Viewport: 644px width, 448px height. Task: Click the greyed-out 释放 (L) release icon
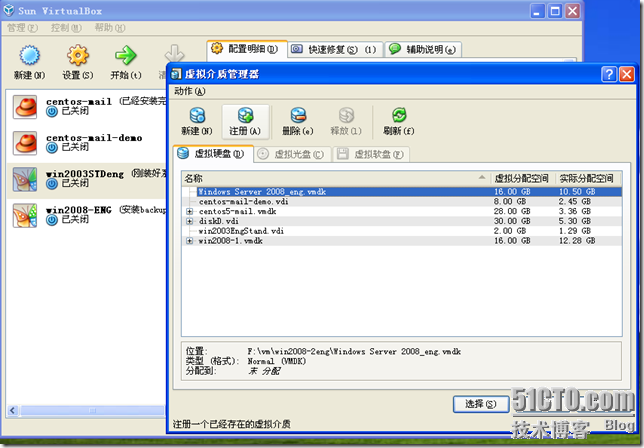click(x=346, y=116)
